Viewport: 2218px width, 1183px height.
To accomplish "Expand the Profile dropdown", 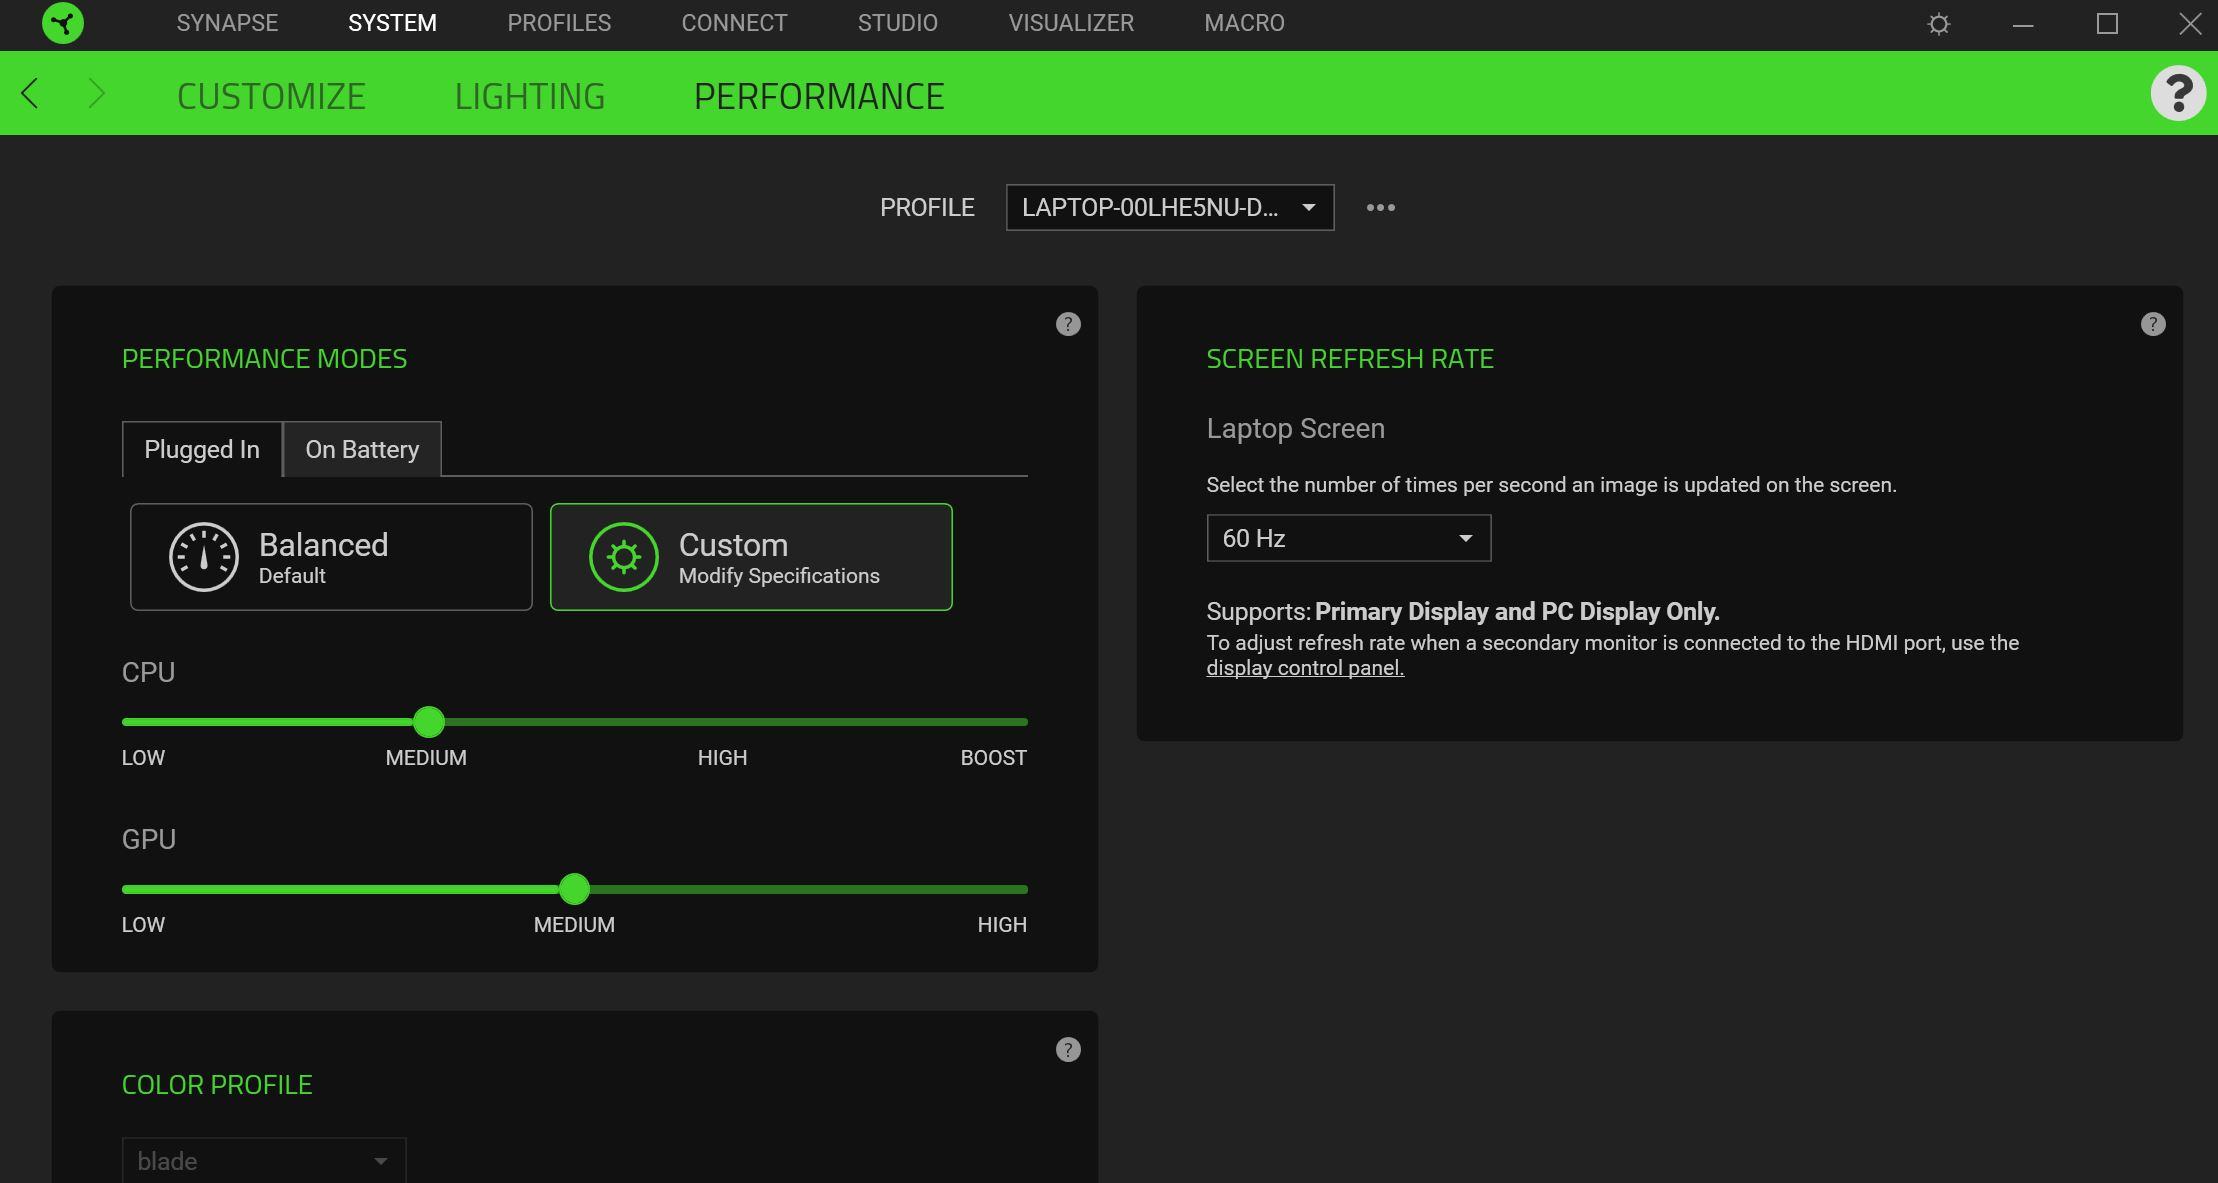I will 1170,207.
